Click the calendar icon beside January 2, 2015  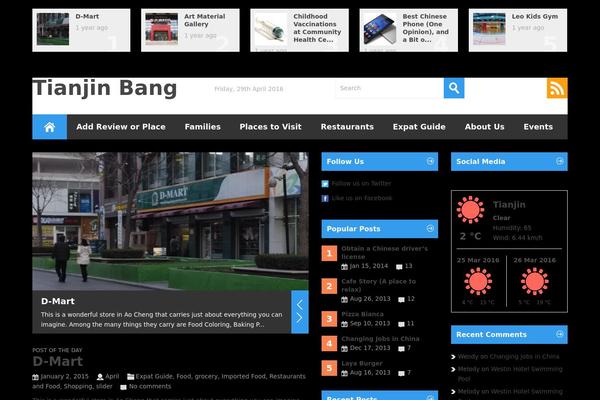pos(36,377)
